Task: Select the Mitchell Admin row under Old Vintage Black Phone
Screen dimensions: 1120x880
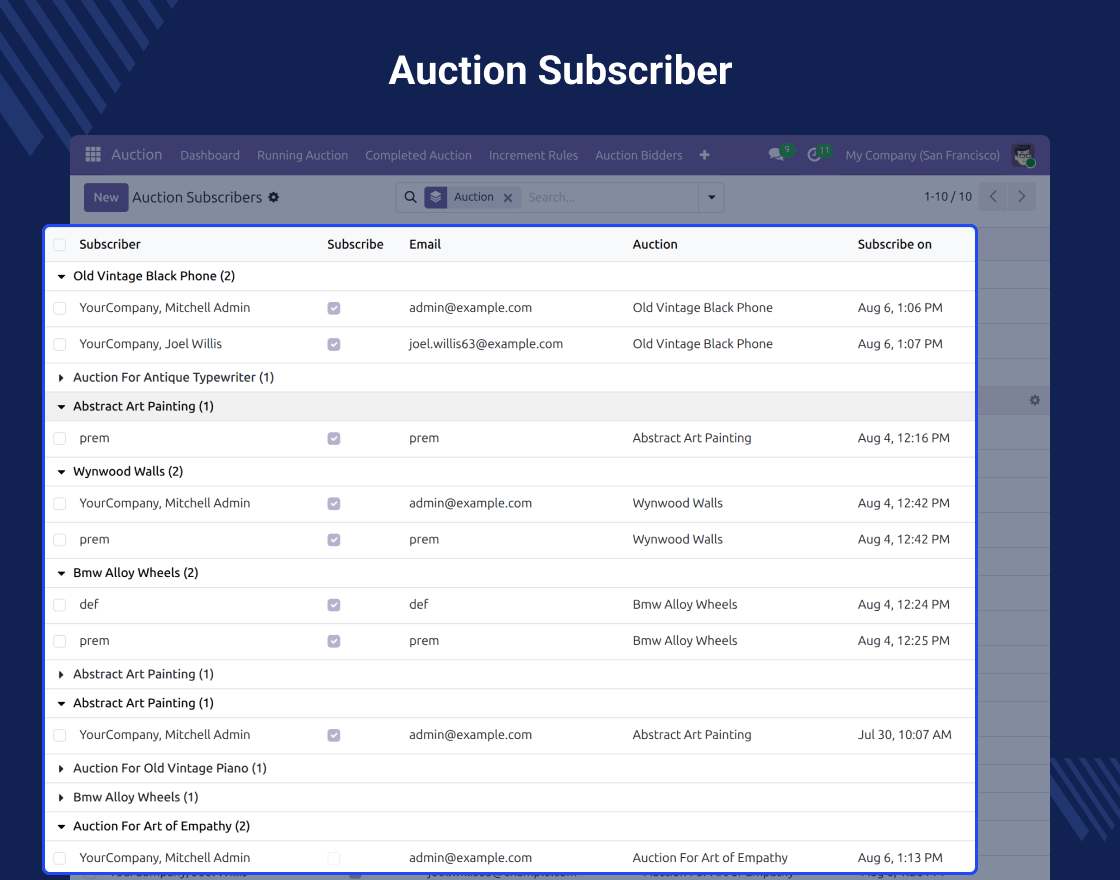Action: 60,308
